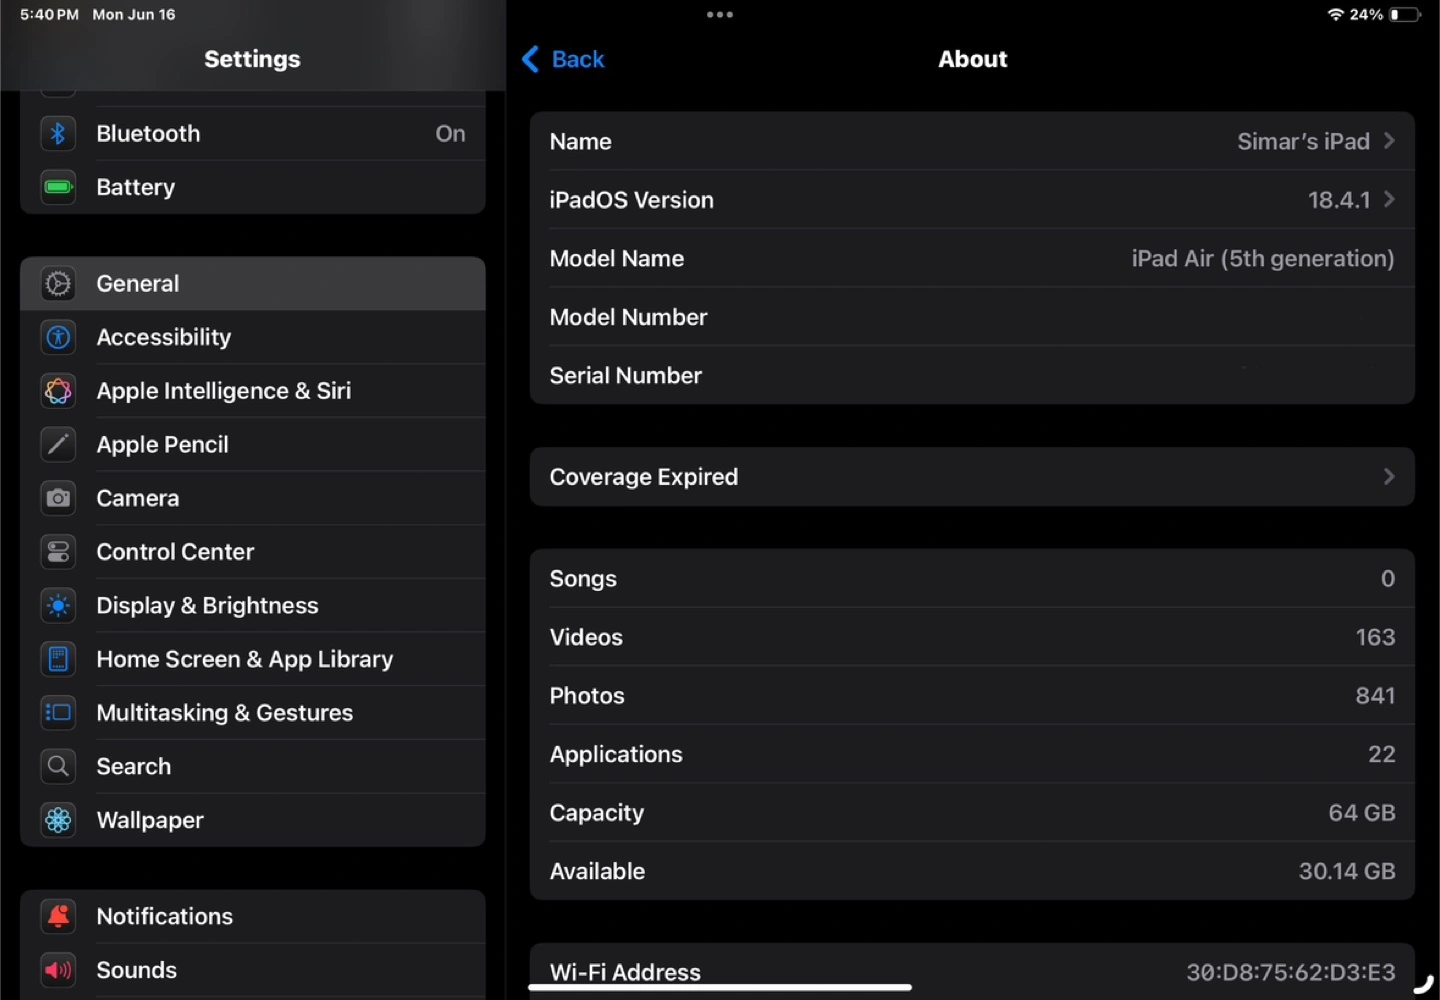The image size is (1440, 1000).
Task: Tap Coverage Expired row
Action: (972, 476)
